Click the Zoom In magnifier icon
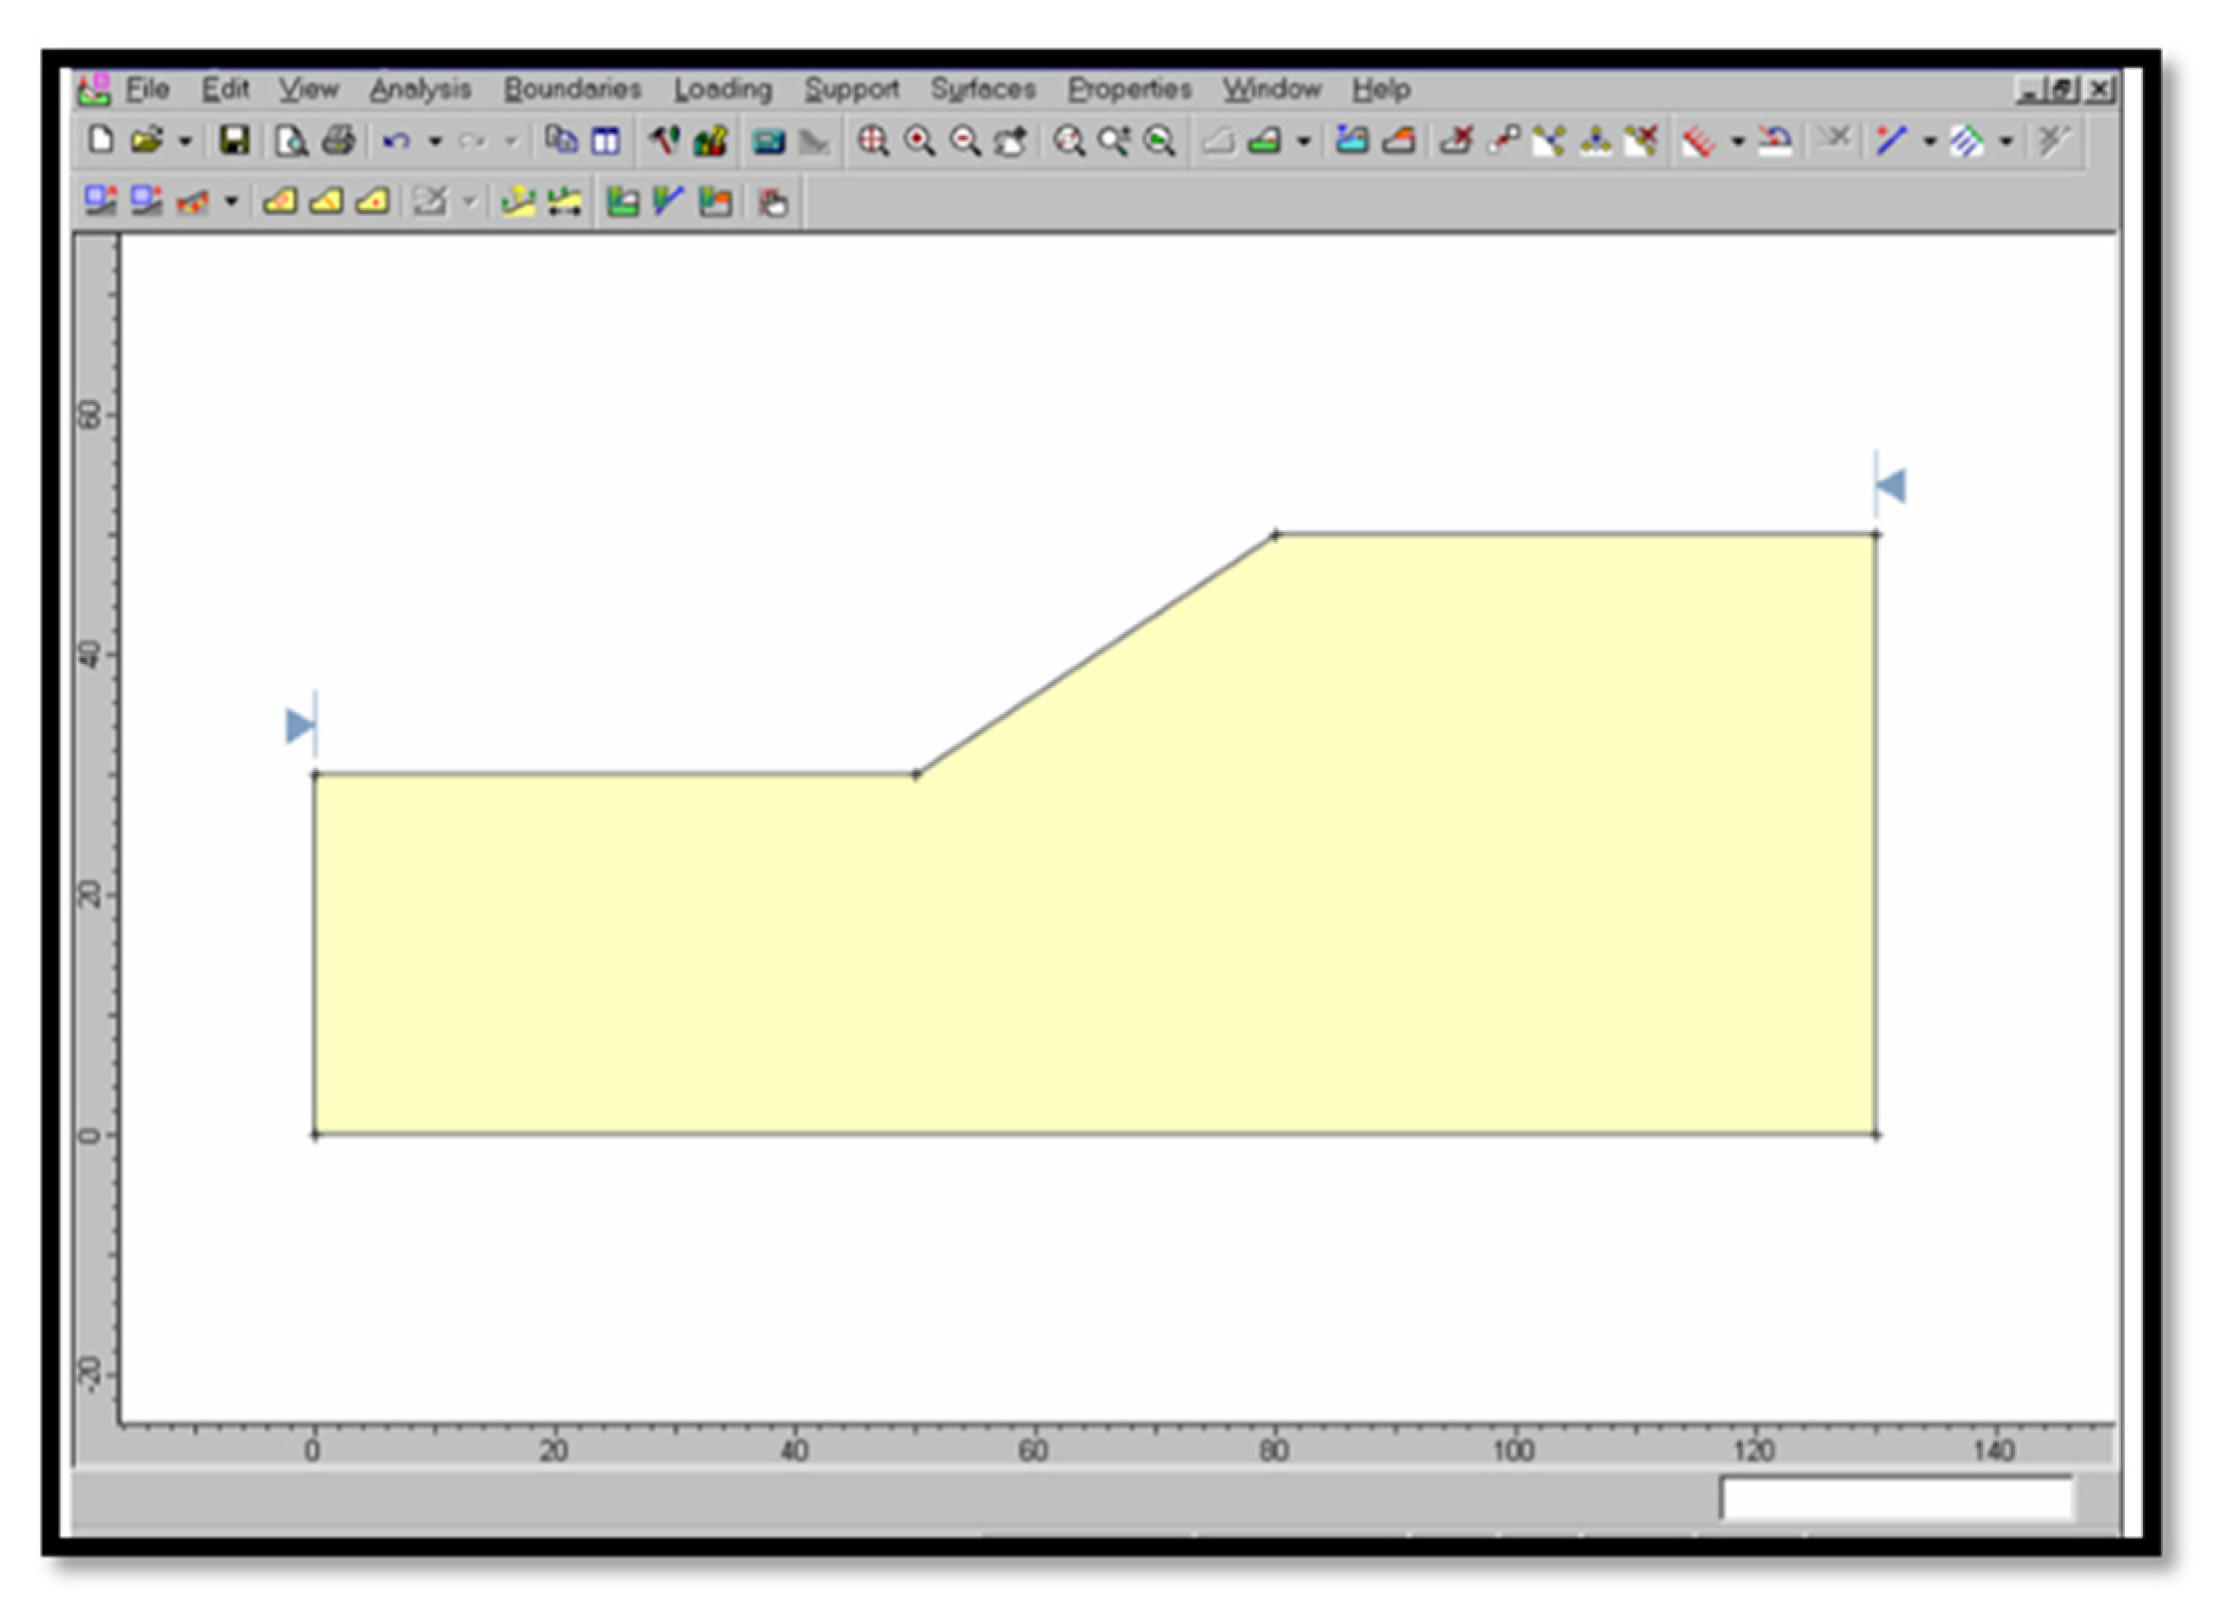Viewport: 2215px width, 1610px height. [x=919, y=141]
